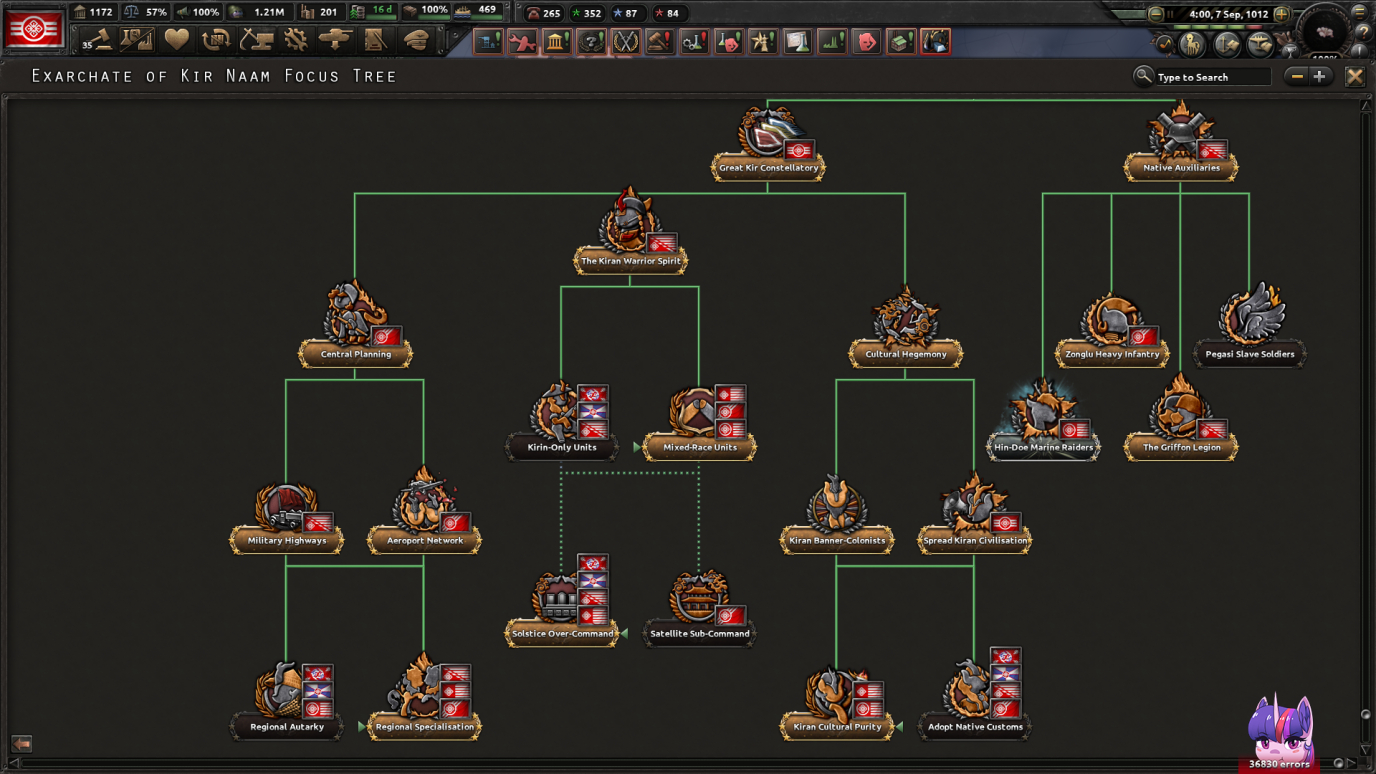Open the Research icon beside Decisions

137,40
